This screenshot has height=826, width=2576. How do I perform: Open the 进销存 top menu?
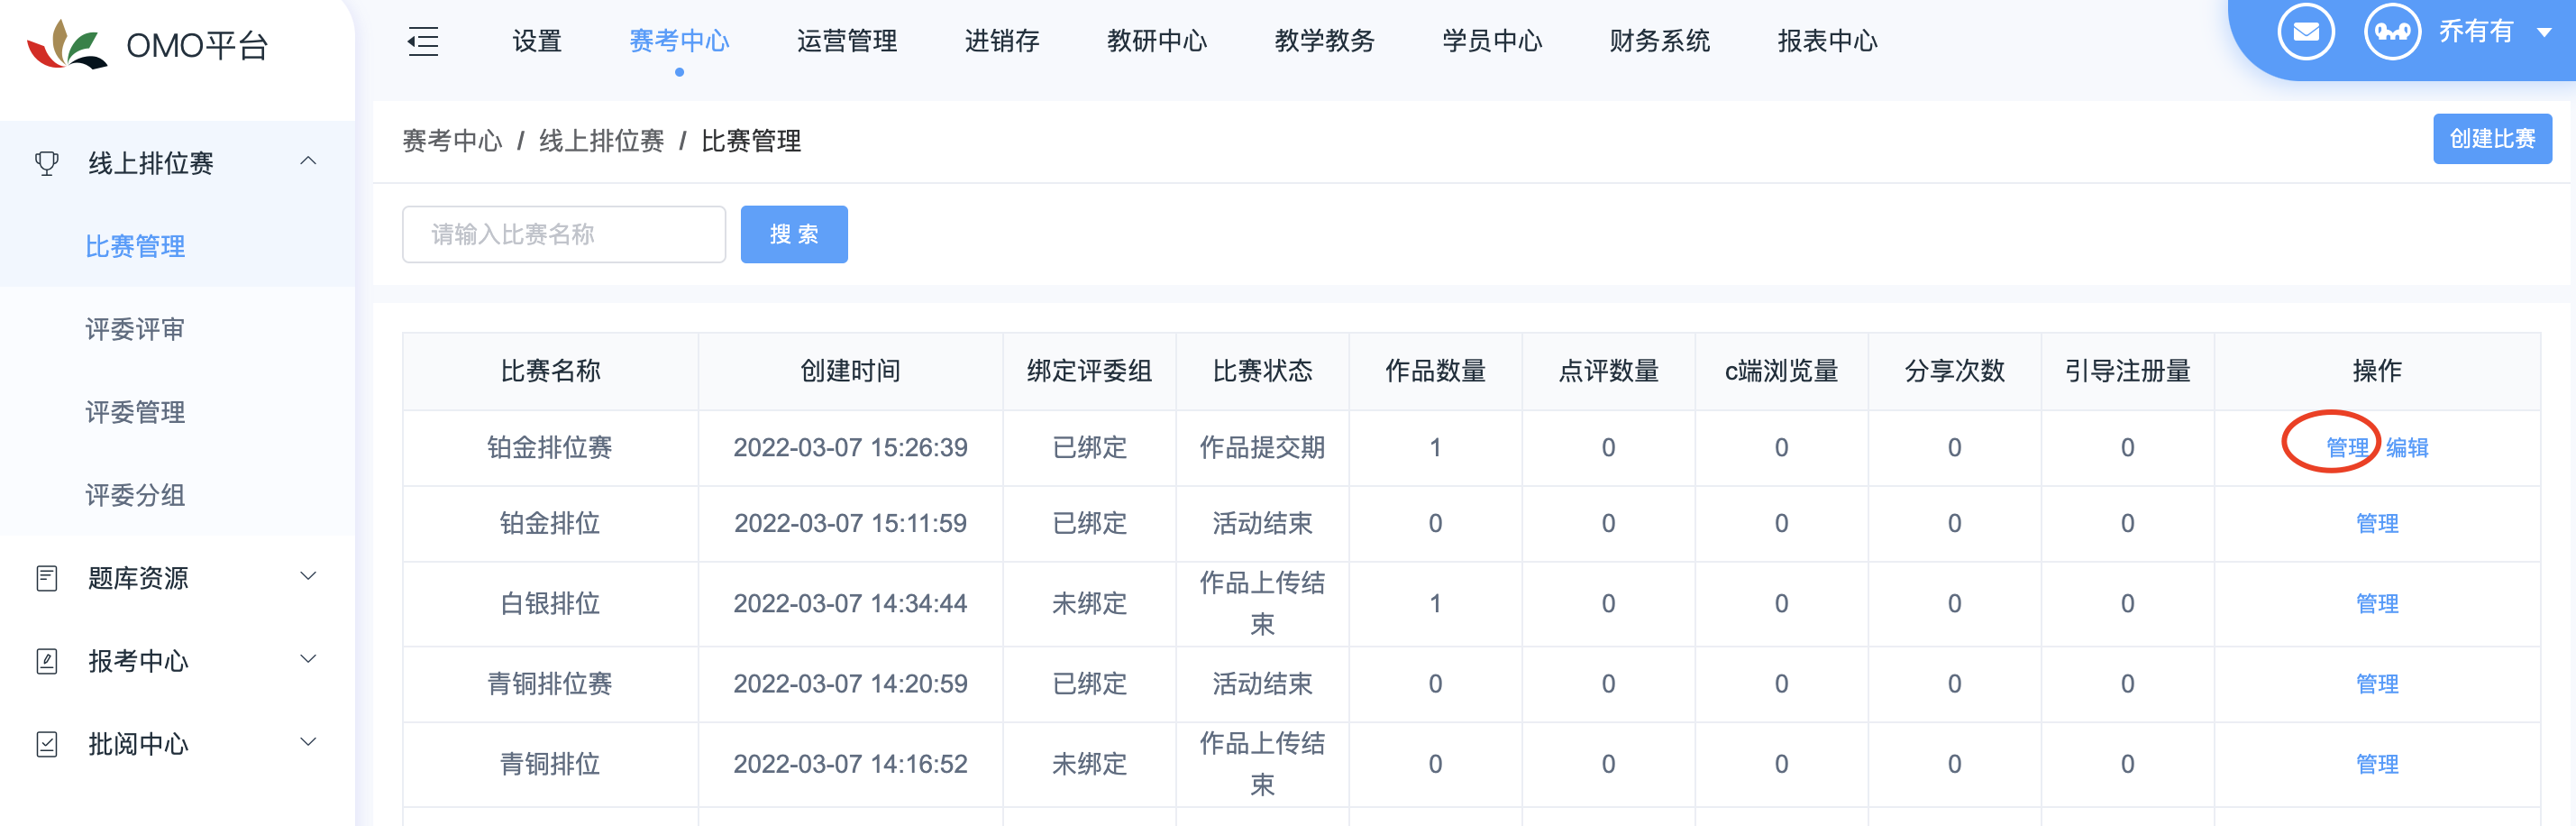pos(1002,41)
